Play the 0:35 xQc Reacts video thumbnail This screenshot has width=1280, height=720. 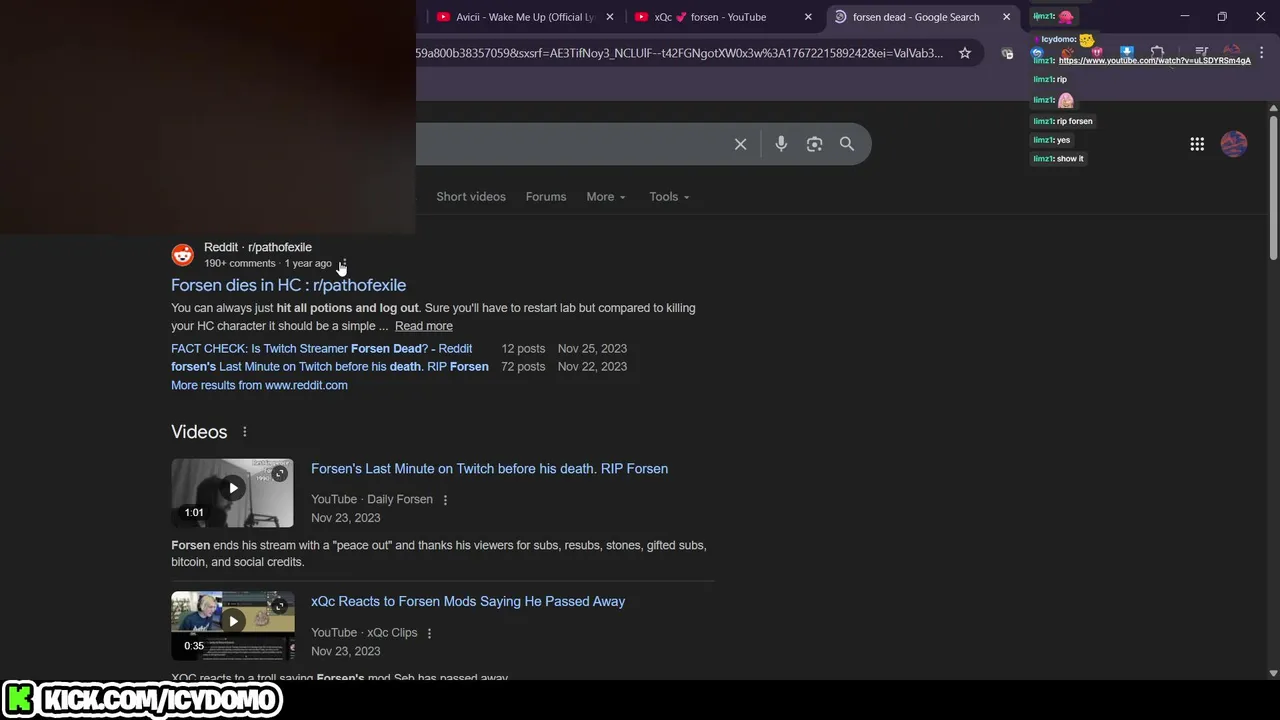232,626
